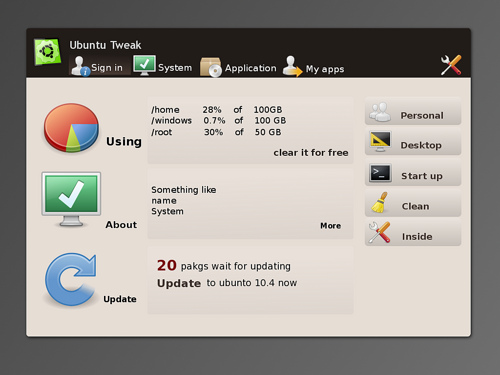Click the disk usage pie chart icon
500x375 pixels.
coord(71,128)
